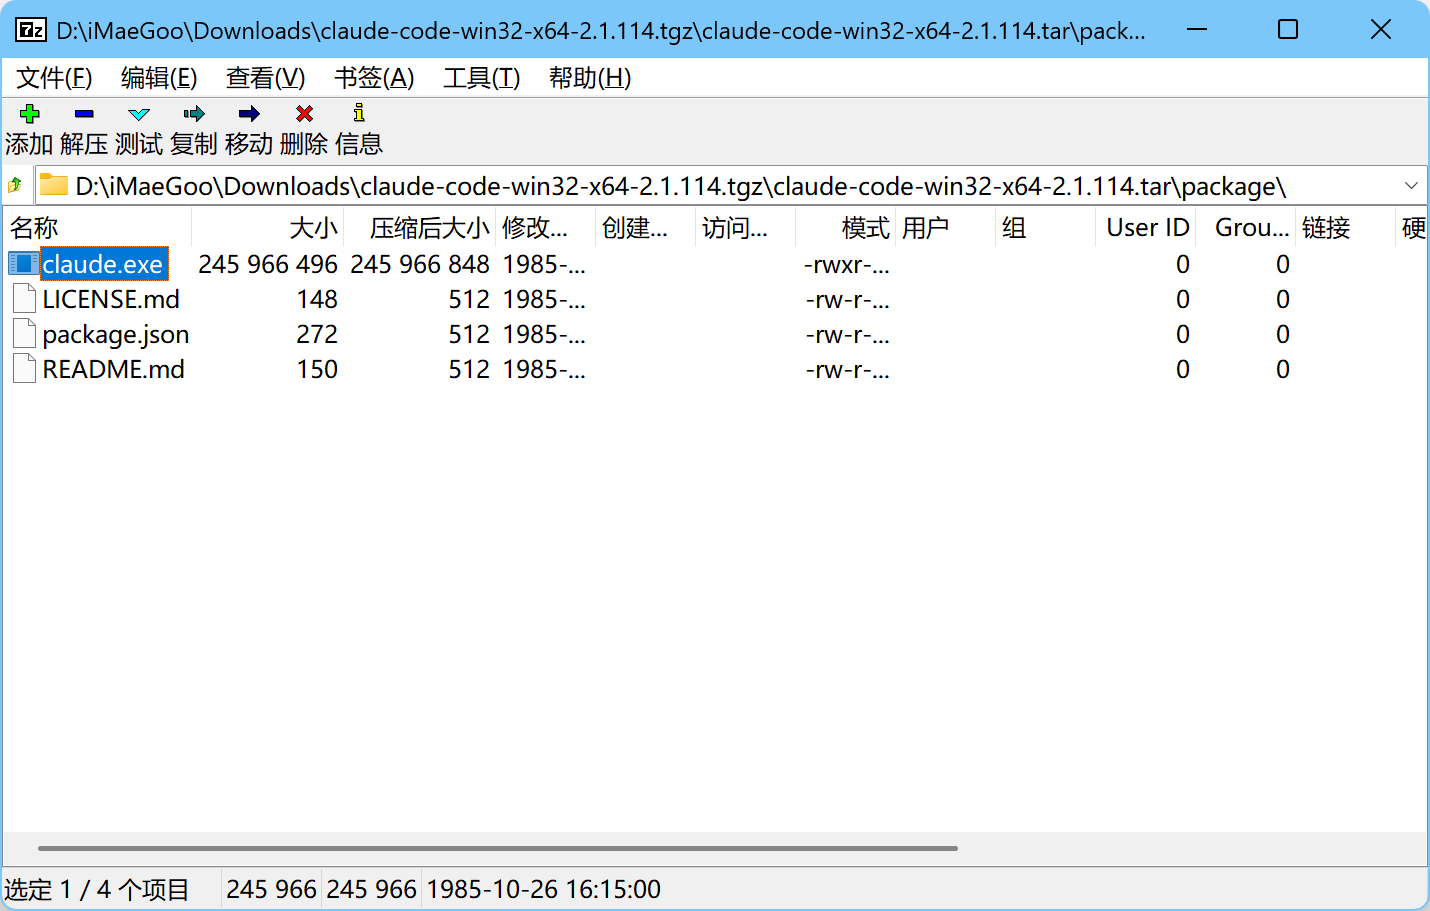Click the up-folder icon beside address bar

tap(16, 186)
